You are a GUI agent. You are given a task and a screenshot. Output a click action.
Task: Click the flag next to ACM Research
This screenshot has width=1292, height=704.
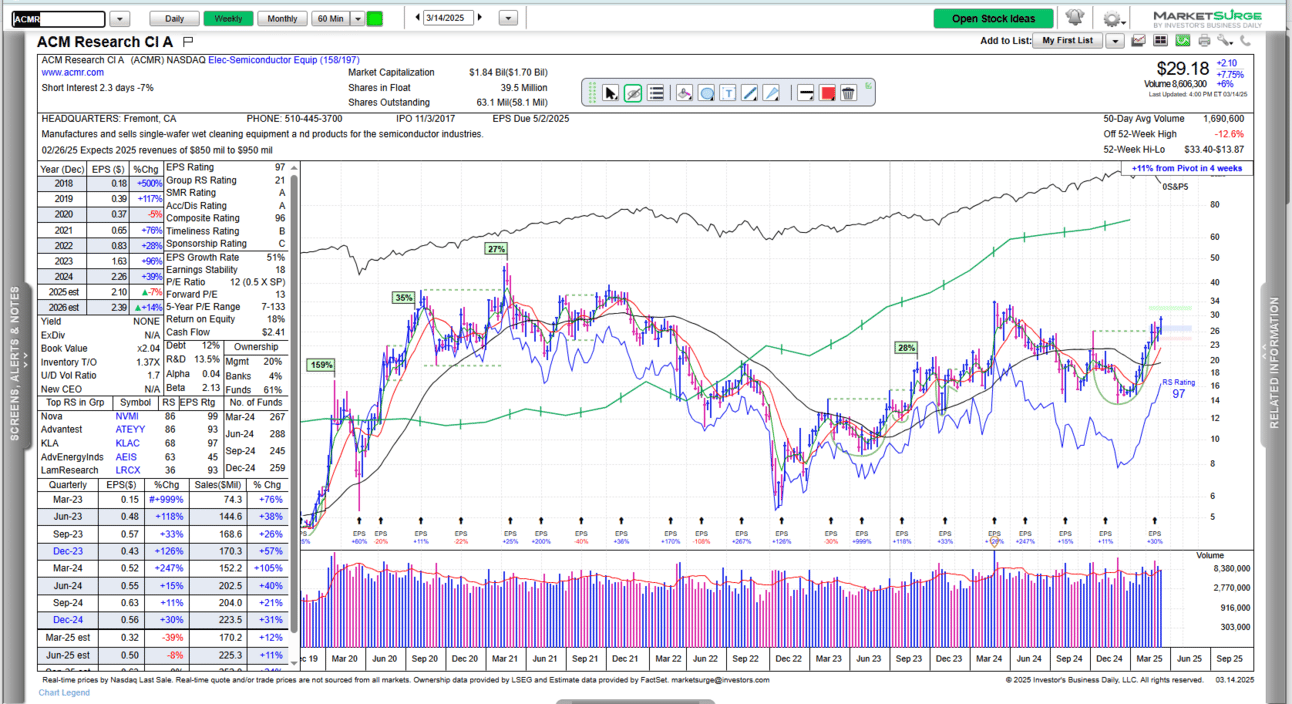[x=188, y=41]
